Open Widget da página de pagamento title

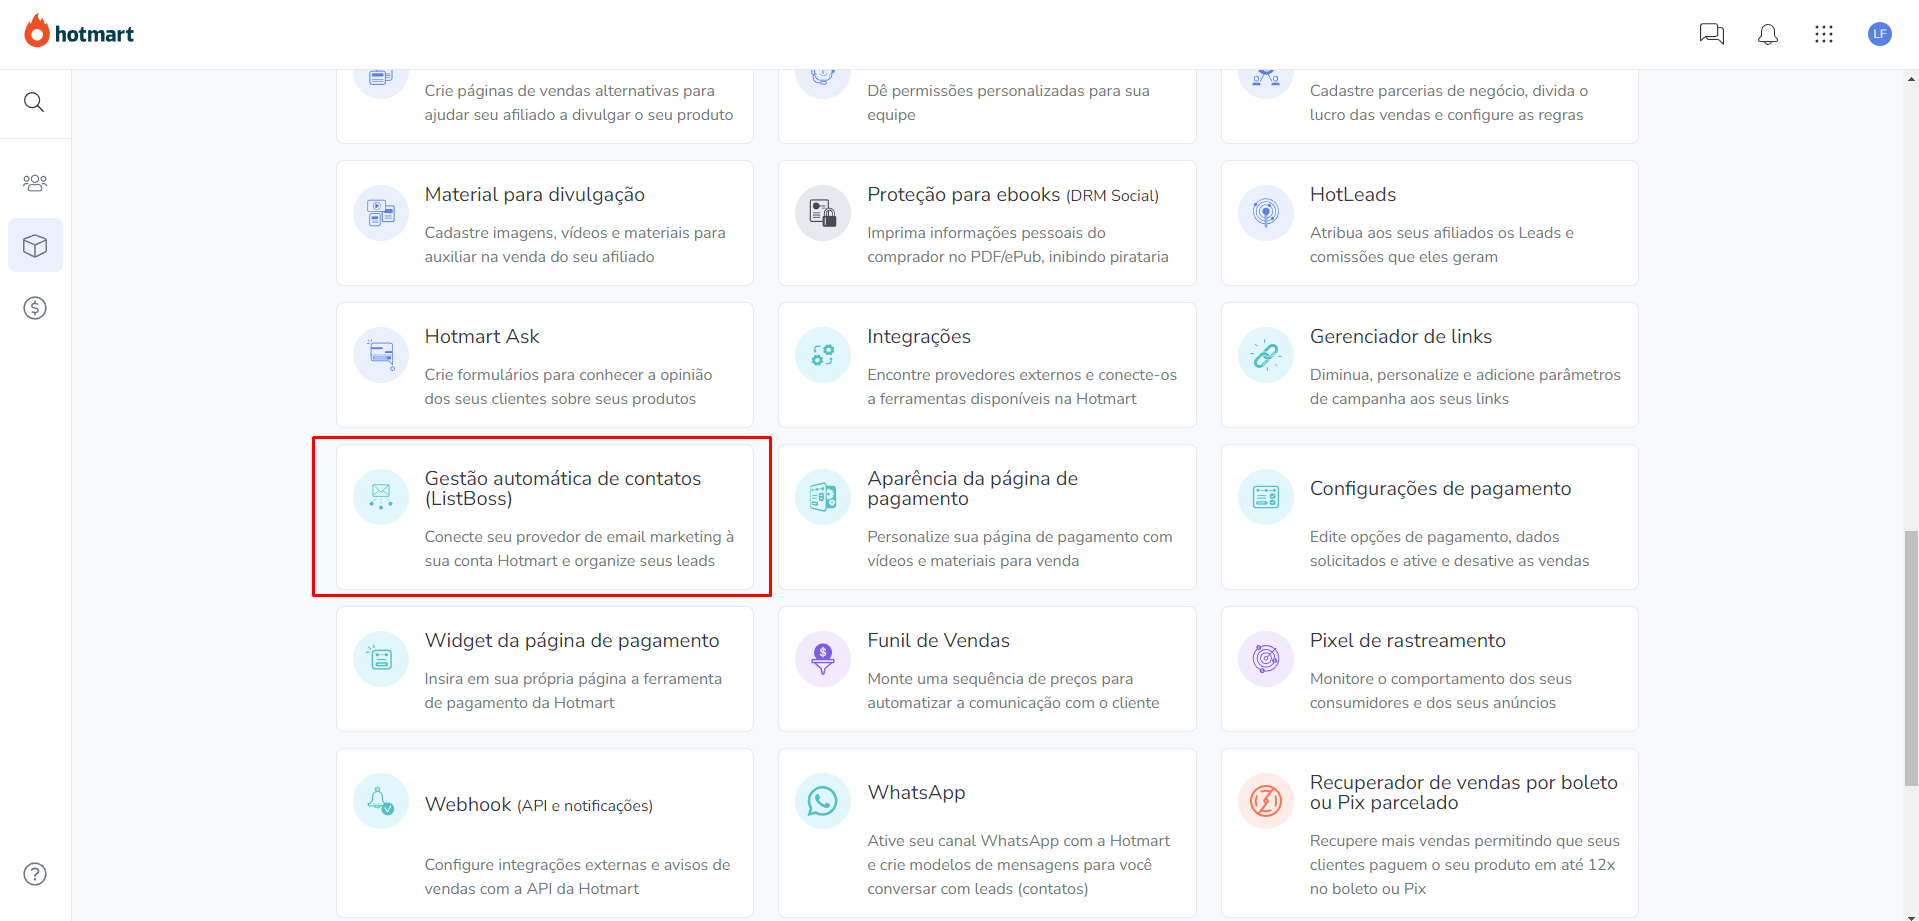pyautogui.click(x=572, y=641)
